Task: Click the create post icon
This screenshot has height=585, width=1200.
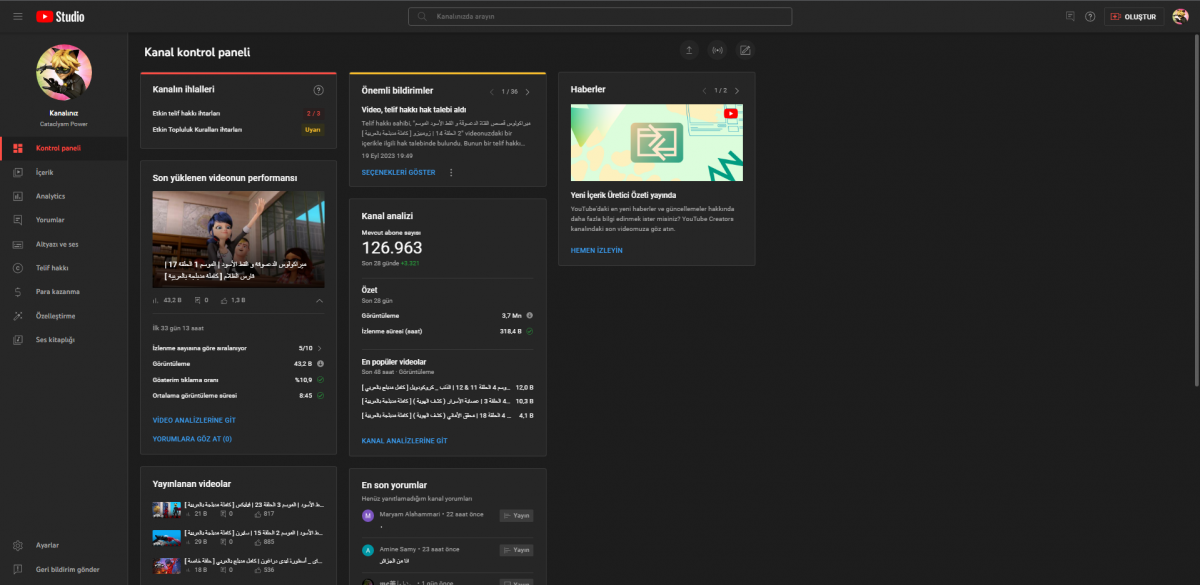Action: [x=745, y=50]
